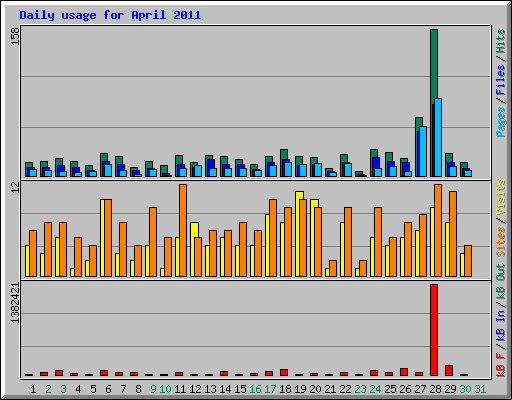The width and height of the screenshot is (512, 400).
Task: Click day label 5 on the x-axis
Action: click(x=93, y=389)
